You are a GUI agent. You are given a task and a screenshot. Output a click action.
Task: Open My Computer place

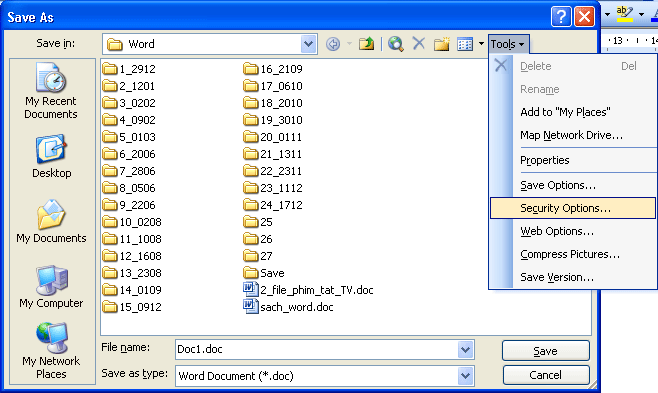coord(51,286)
